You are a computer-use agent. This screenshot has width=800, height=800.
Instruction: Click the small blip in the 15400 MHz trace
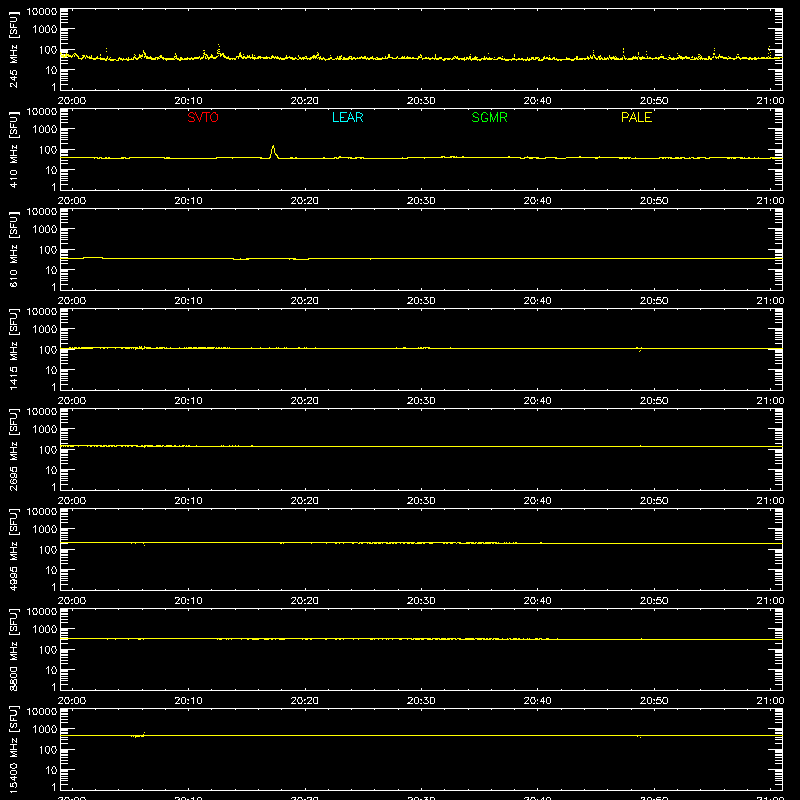click(138, 735)
